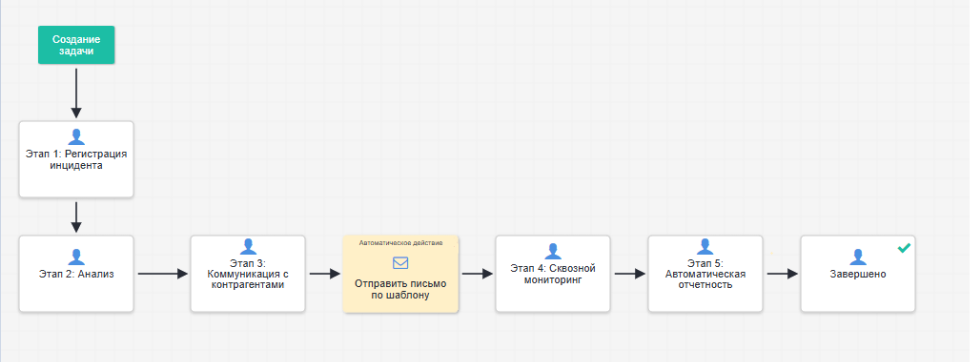Select Этап 4: Сквозной мониторинг label

(x=553, y=274)
